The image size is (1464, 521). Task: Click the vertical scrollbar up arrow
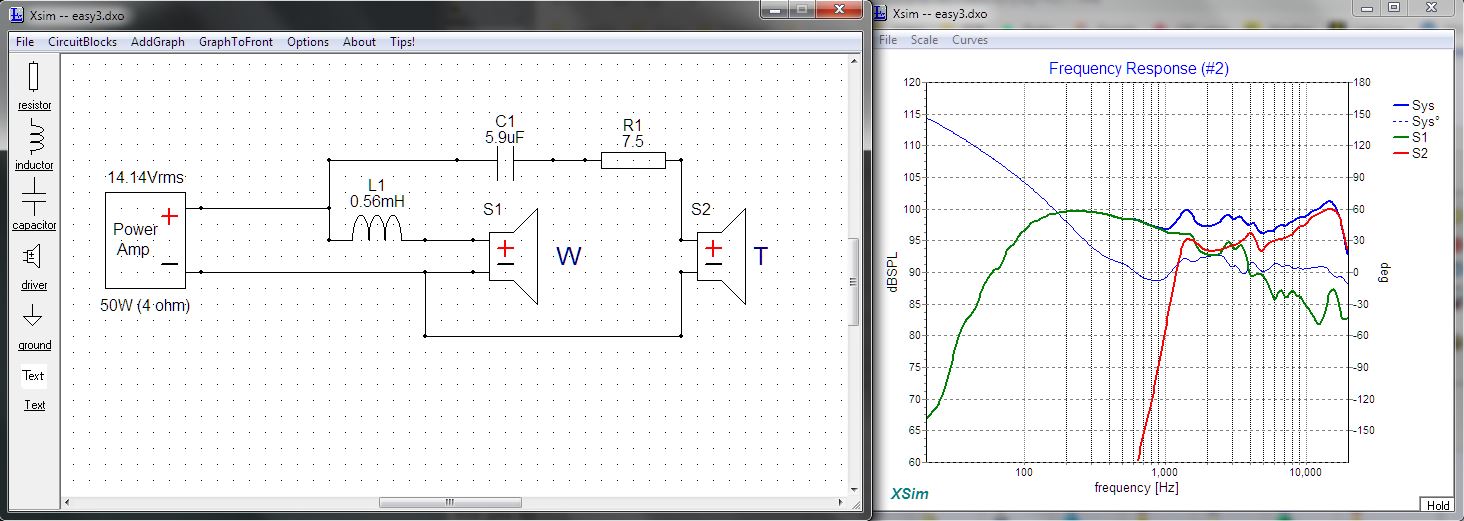[x=854, y=62]
